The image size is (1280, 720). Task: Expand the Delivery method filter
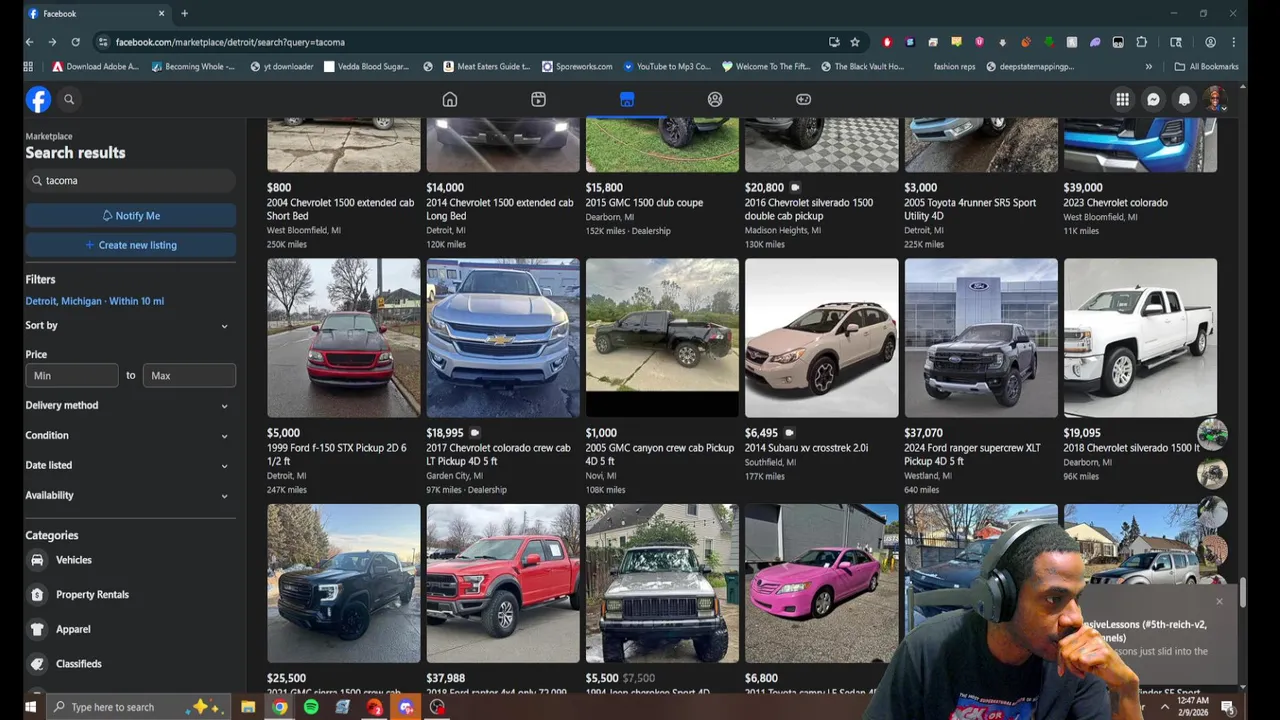coord(129,405)
